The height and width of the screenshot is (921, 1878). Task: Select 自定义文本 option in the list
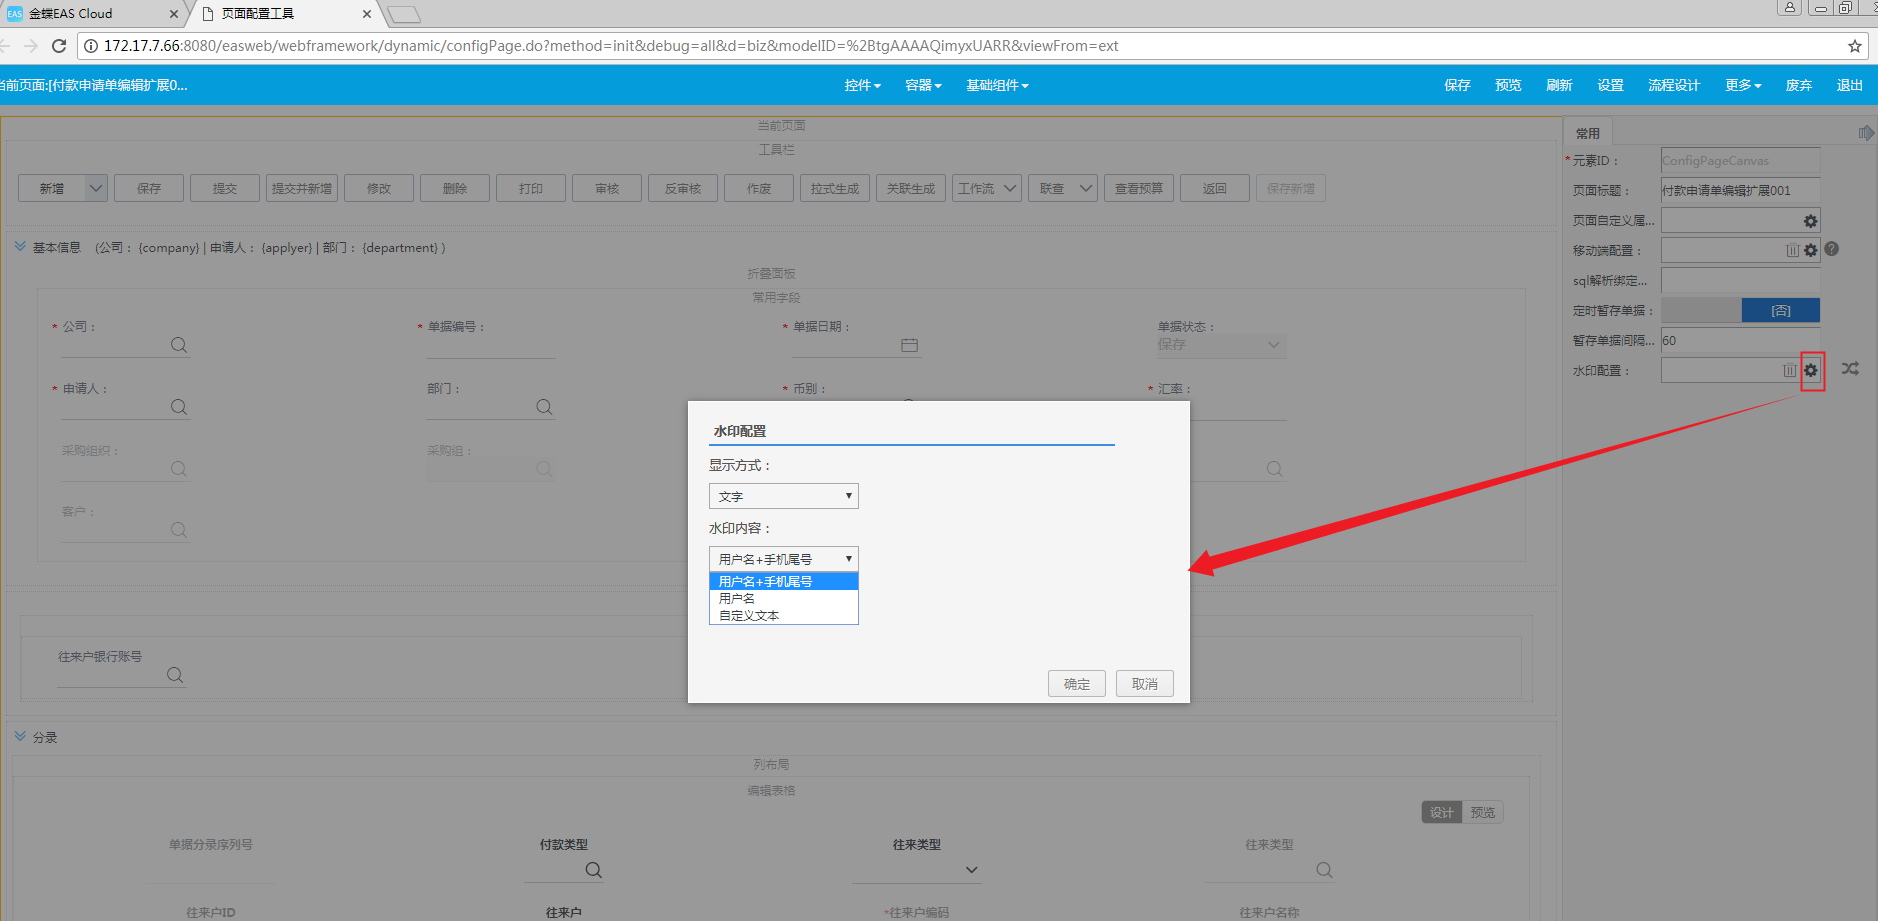[784, 616]
